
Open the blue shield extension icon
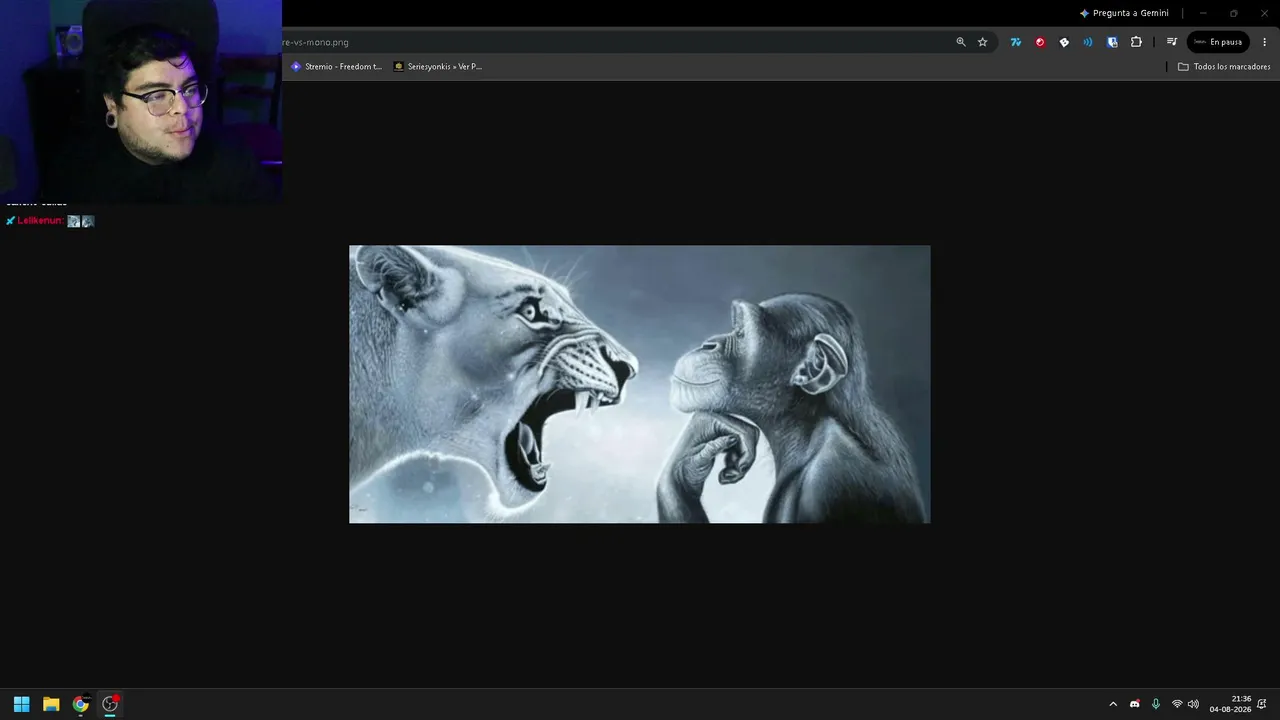[1112, 42]
